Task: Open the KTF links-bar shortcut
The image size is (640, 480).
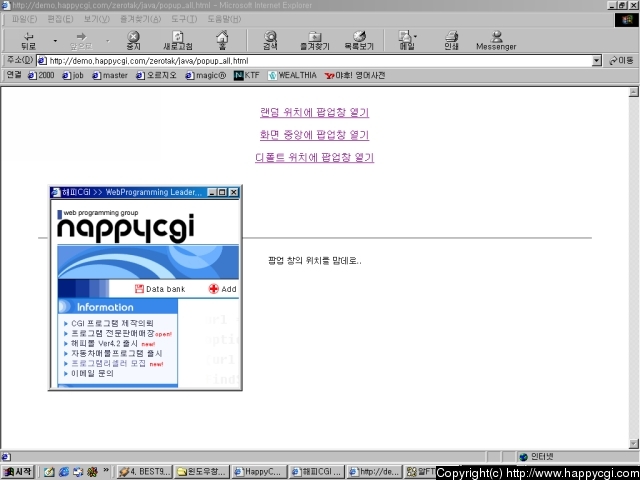Action: [x=247, y=75]
